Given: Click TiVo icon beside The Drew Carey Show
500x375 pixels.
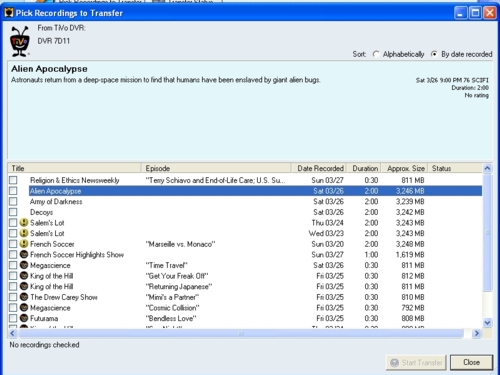Looking at the screenshot, I should tap(24, 297).
